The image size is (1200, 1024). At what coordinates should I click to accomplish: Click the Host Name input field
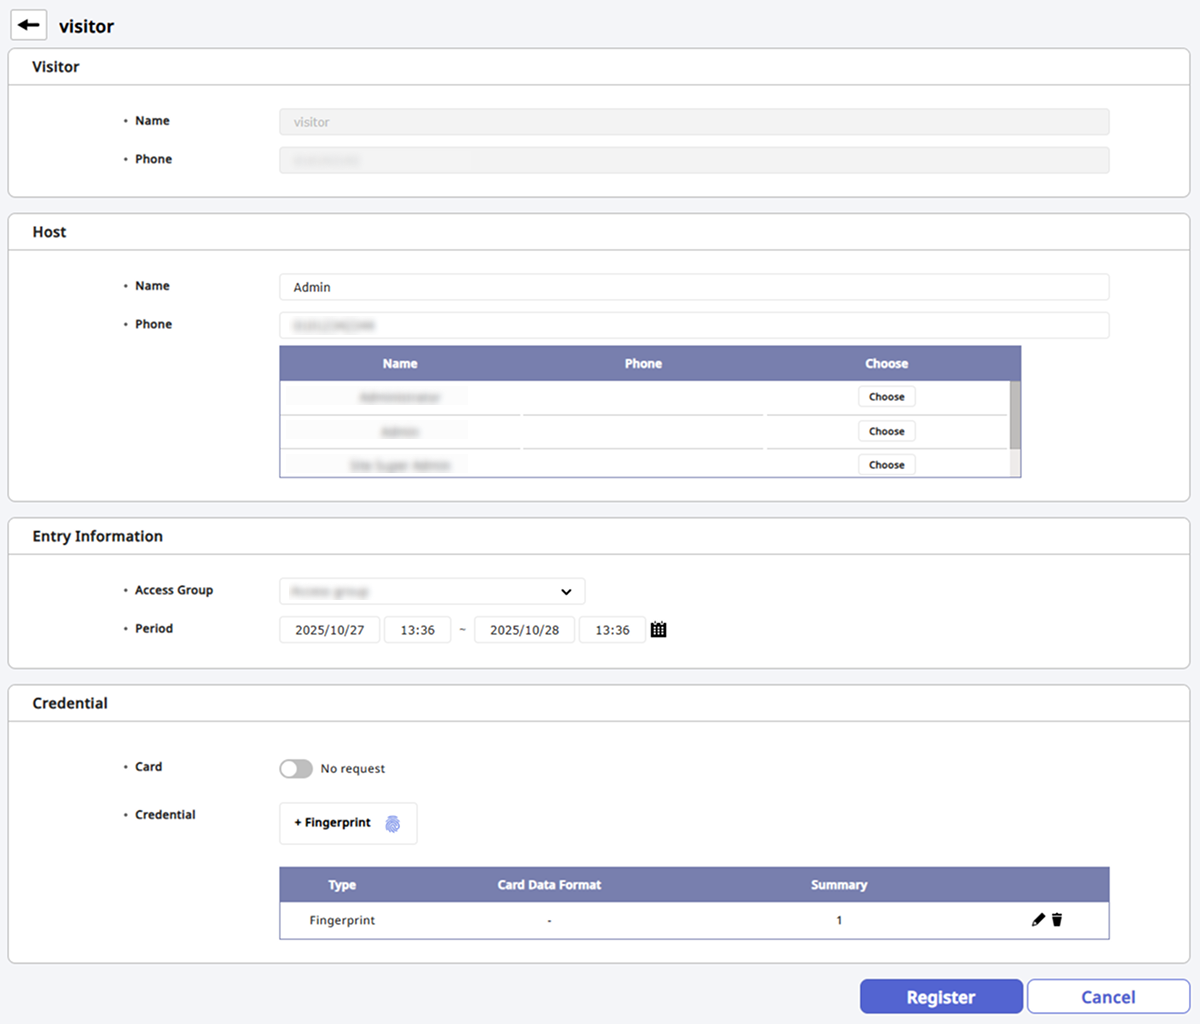click(694, 287)
